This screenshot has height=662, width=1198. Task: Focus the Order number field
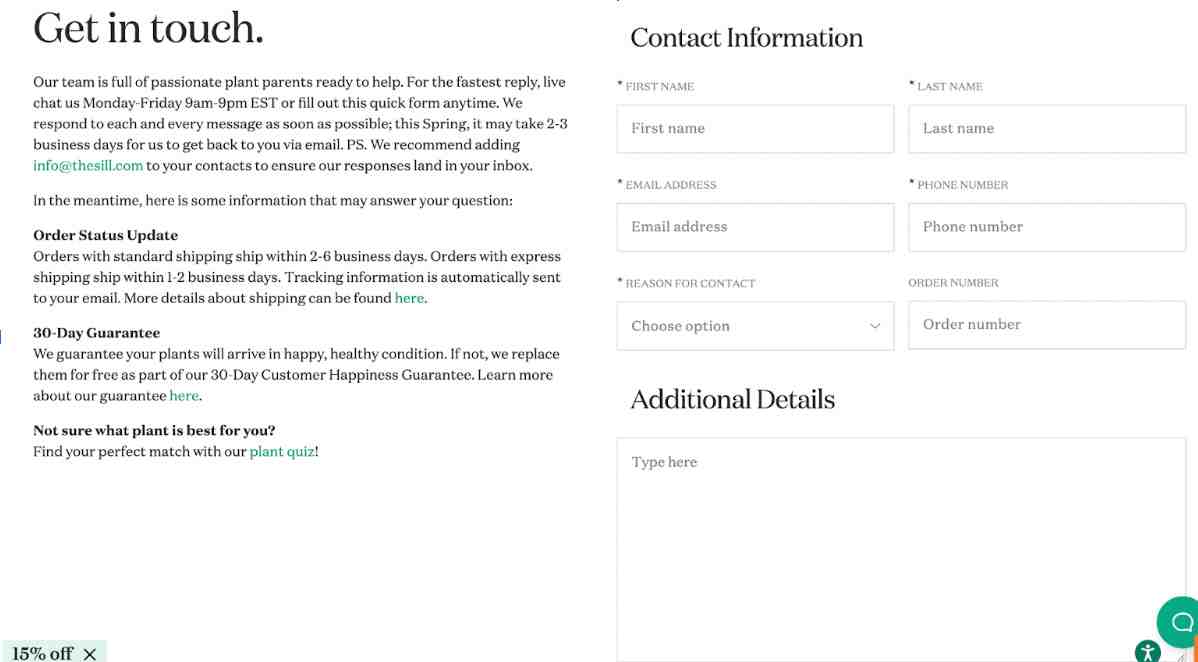(x=1046, y=325)
